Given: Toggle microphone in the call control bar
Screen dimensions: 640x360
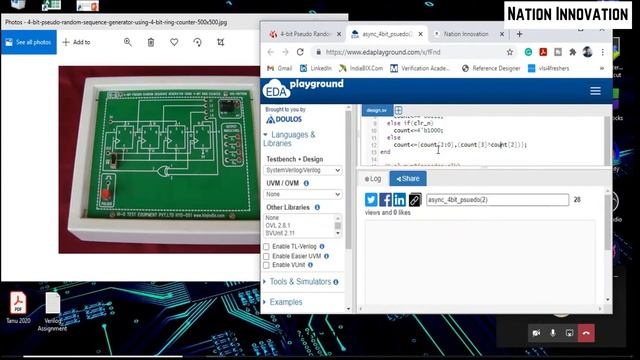Looking at the screenshot, I should (x=553, y=333).
